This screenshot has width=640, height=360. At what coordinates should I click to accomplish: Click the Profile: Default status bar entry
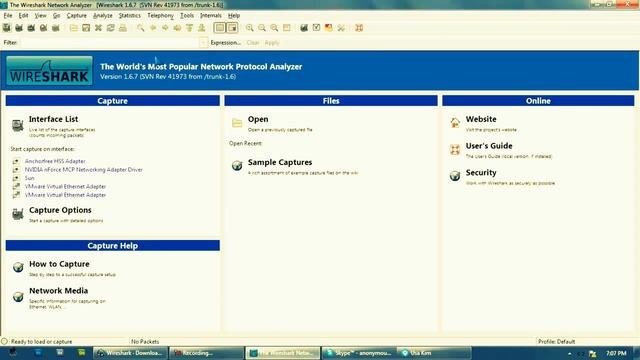[x=556, y=342]
